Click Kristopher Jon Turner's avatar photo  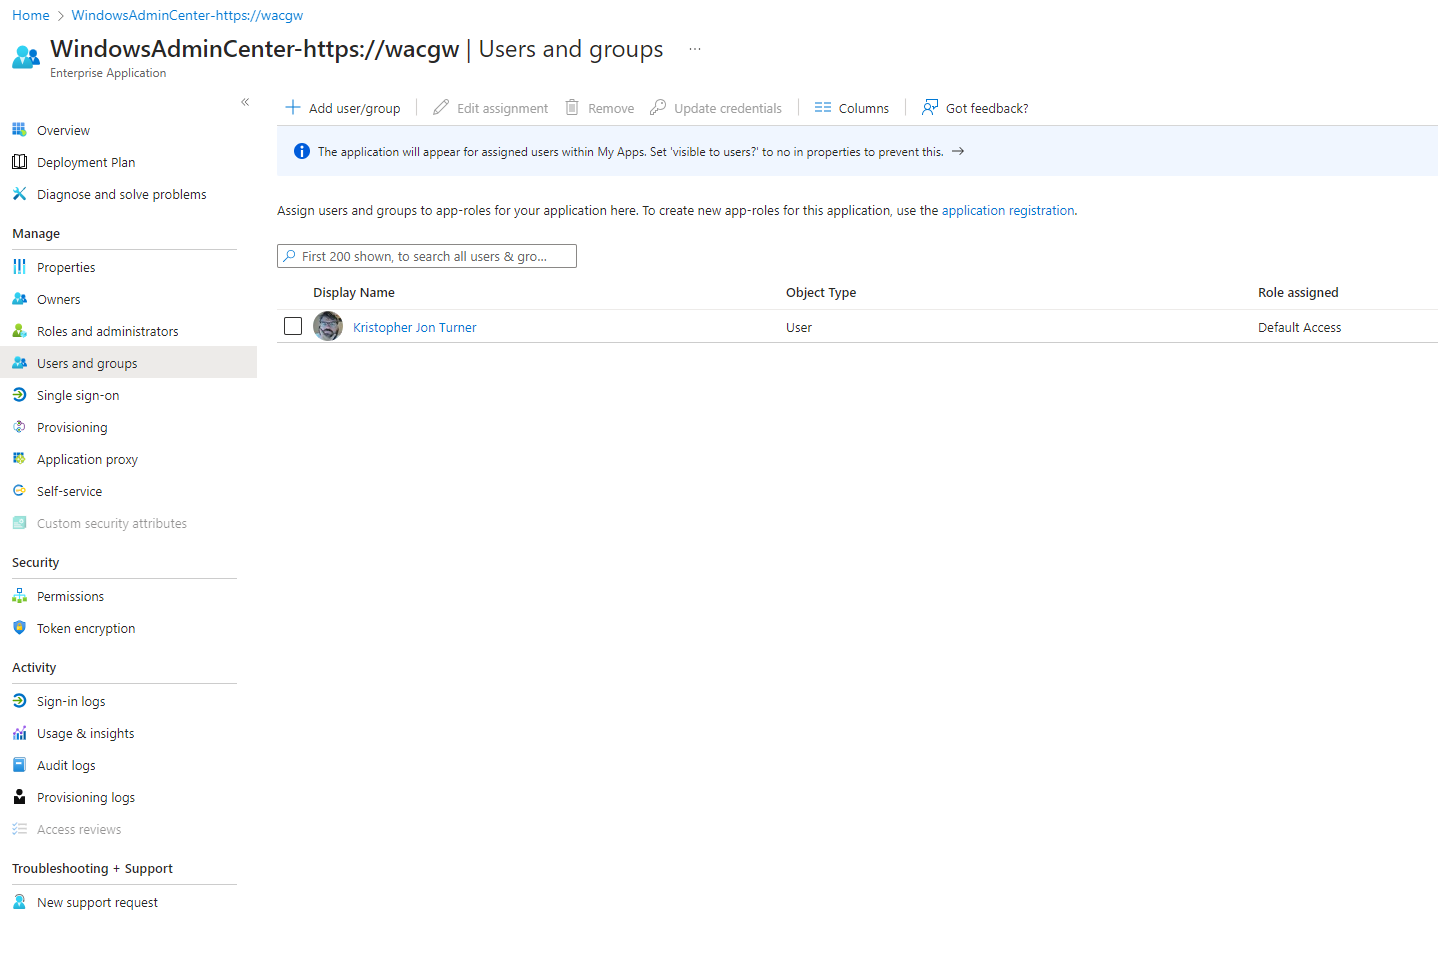click(328, 326)
